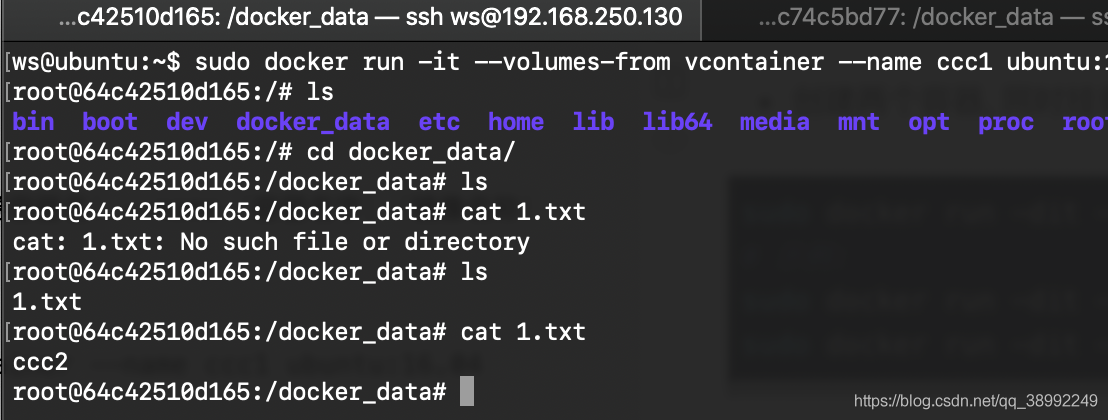The image size is (1108, 420).
Task: Select the ssh ws@192.168.250.130 tab
Action: [x=370, y=18]
